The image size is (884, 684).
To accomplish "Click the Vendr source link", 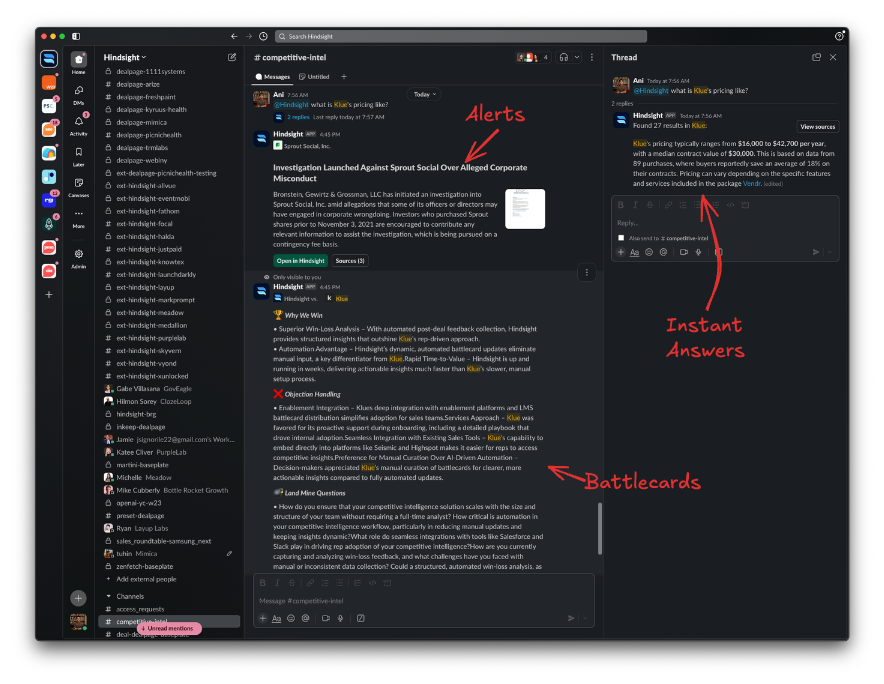I will tap(752, 183).
